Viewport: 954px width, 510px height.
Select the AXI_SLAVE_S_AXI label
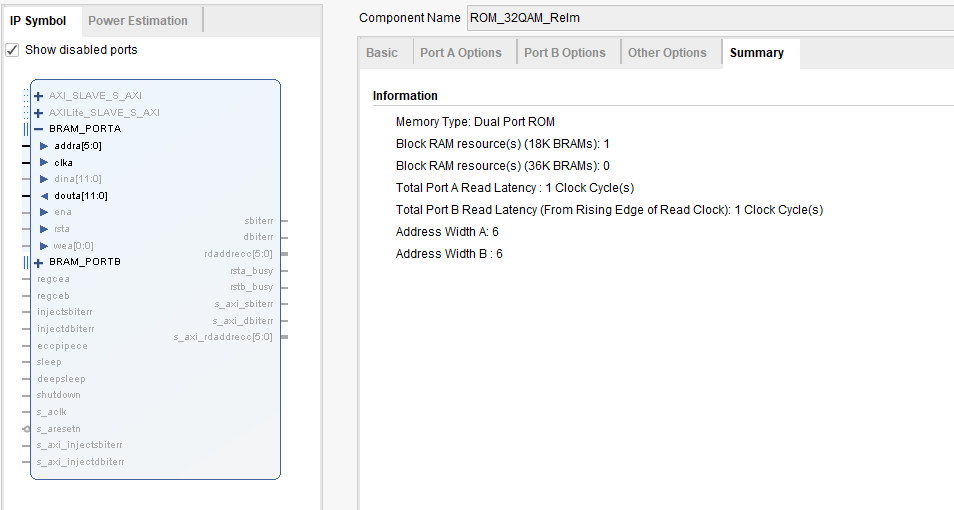click(x=96, y=96)
